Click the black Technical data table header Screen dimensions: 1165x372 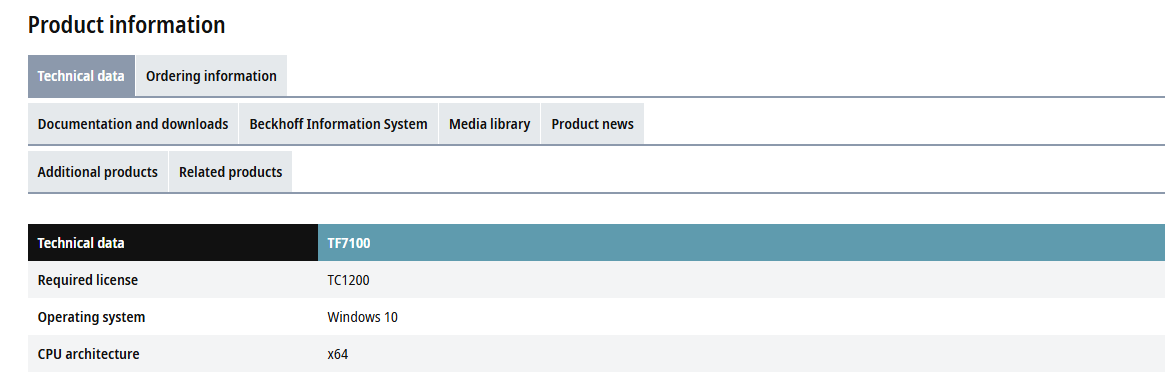[173, 243]
